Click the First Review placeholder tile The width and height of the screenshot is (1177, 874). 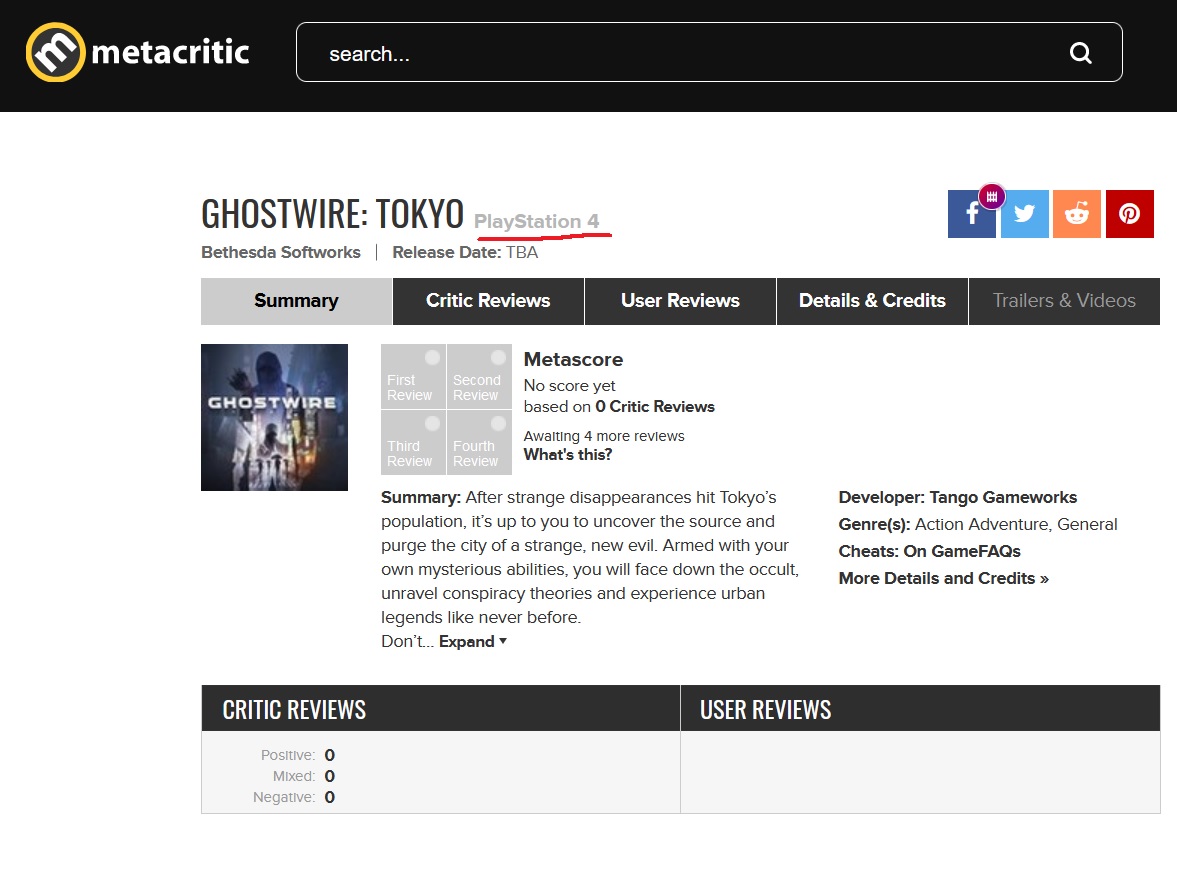[x=413, y=376]
